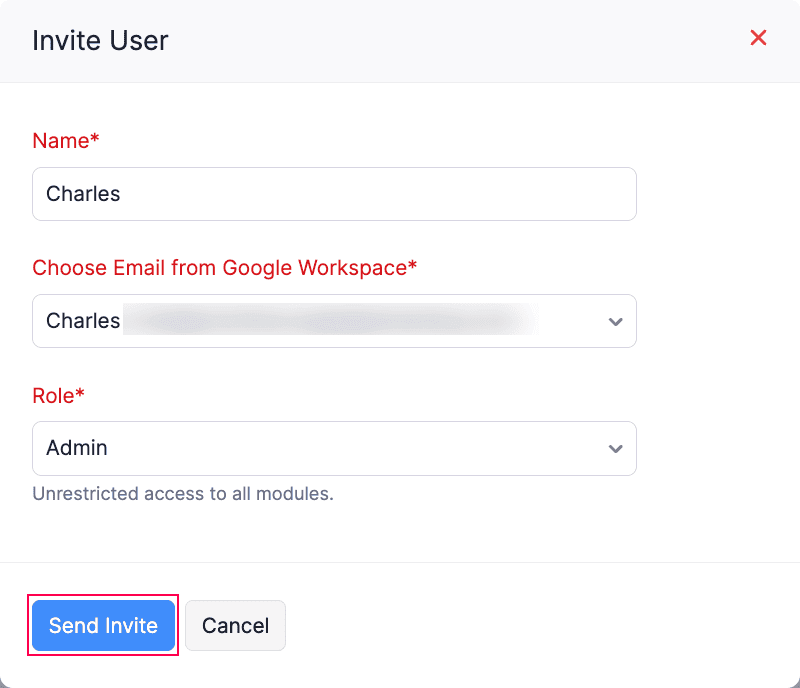Click the Choose Email from Google Workspace label
This screenshot has height=688, width=800.
(x=220, y=268)
